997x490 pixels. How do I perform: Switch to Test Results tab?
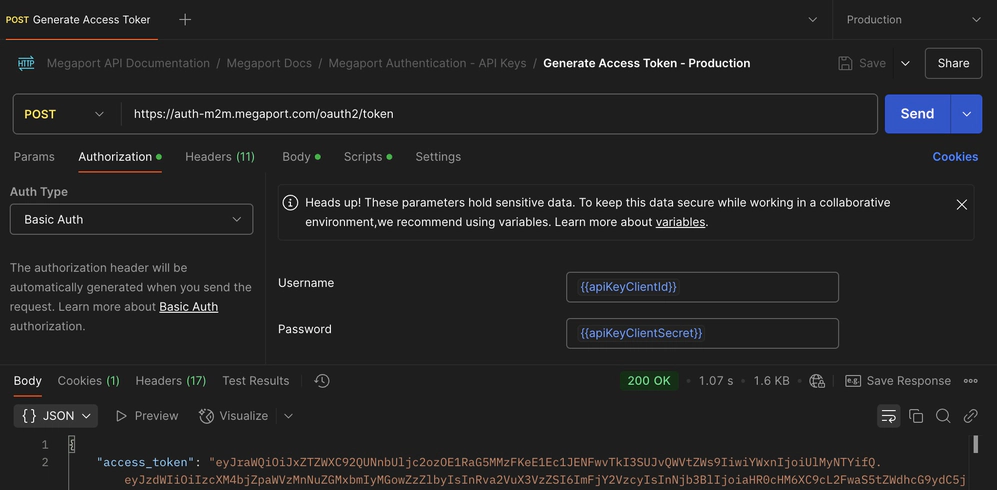256,381
